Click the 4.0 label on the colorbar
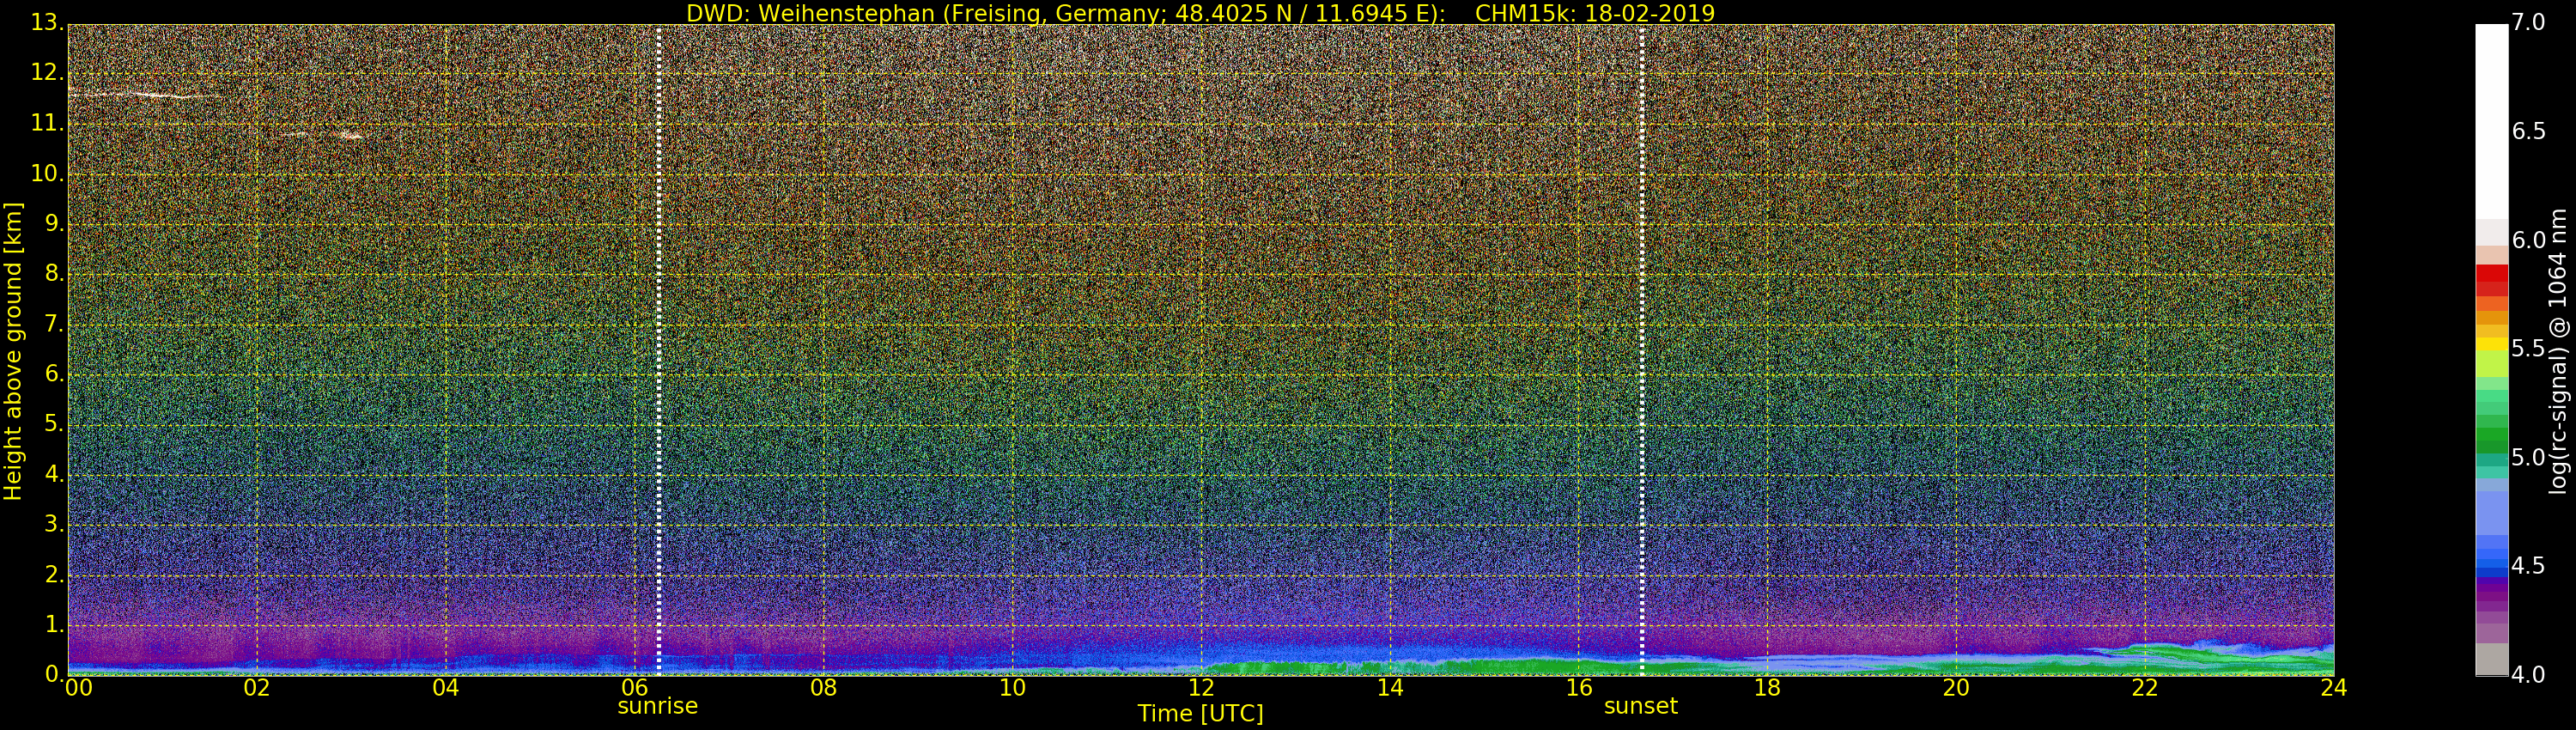Viewport: 2576px width, 730px height. coord(2528,675)
